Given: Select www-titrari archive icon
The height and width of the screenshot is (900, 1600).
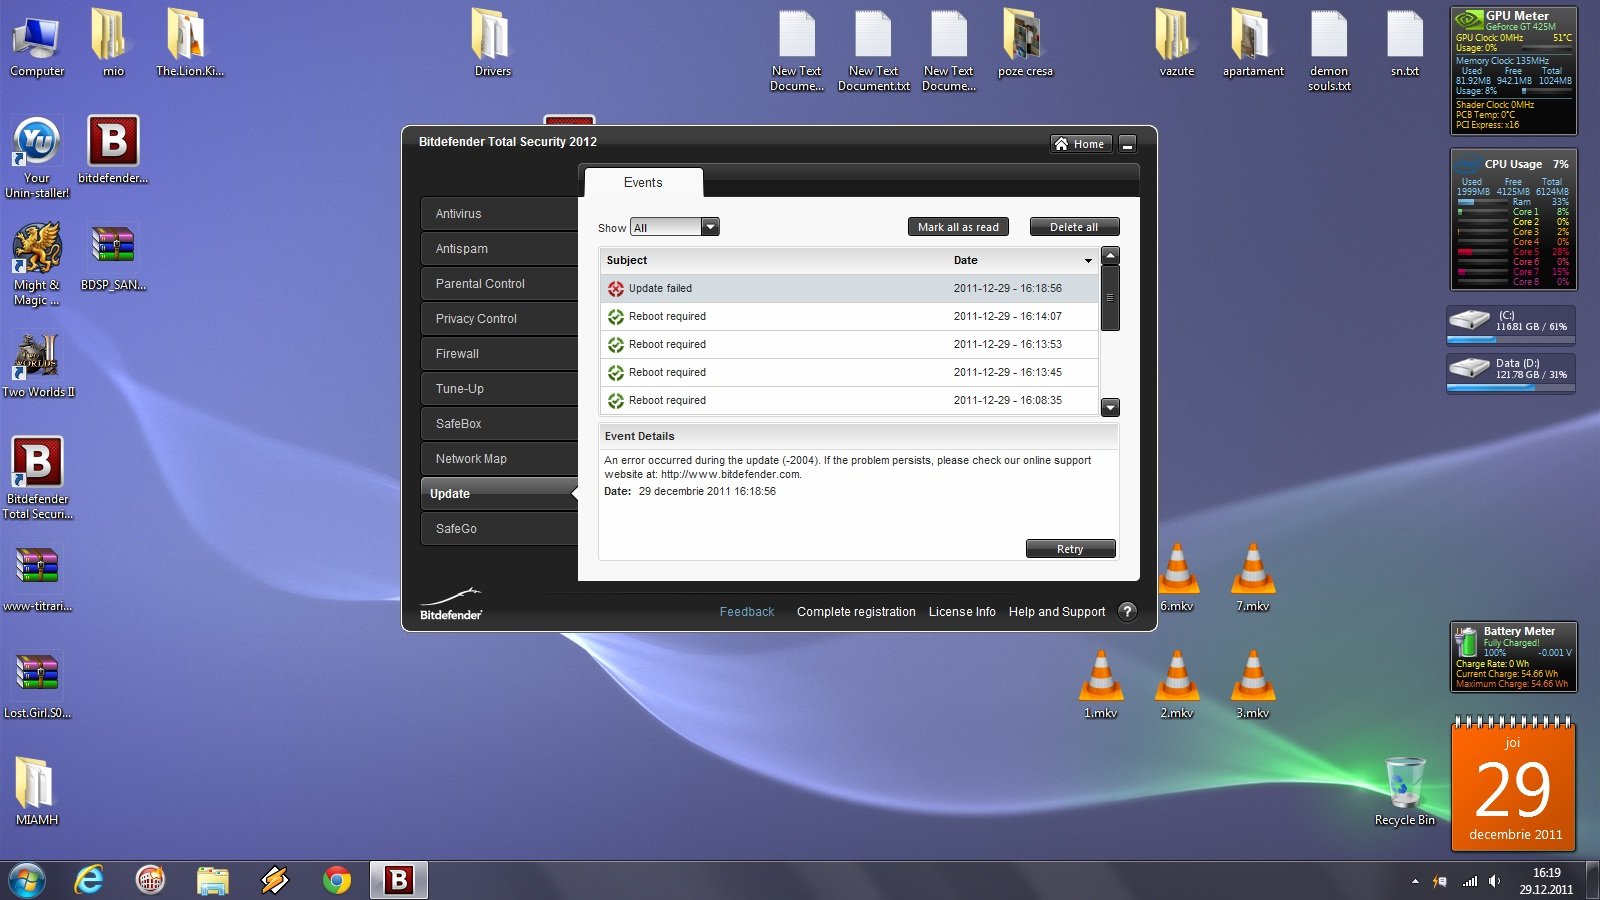Looking at the screenshot, I should pyautogui.click(x=37, y=579).
